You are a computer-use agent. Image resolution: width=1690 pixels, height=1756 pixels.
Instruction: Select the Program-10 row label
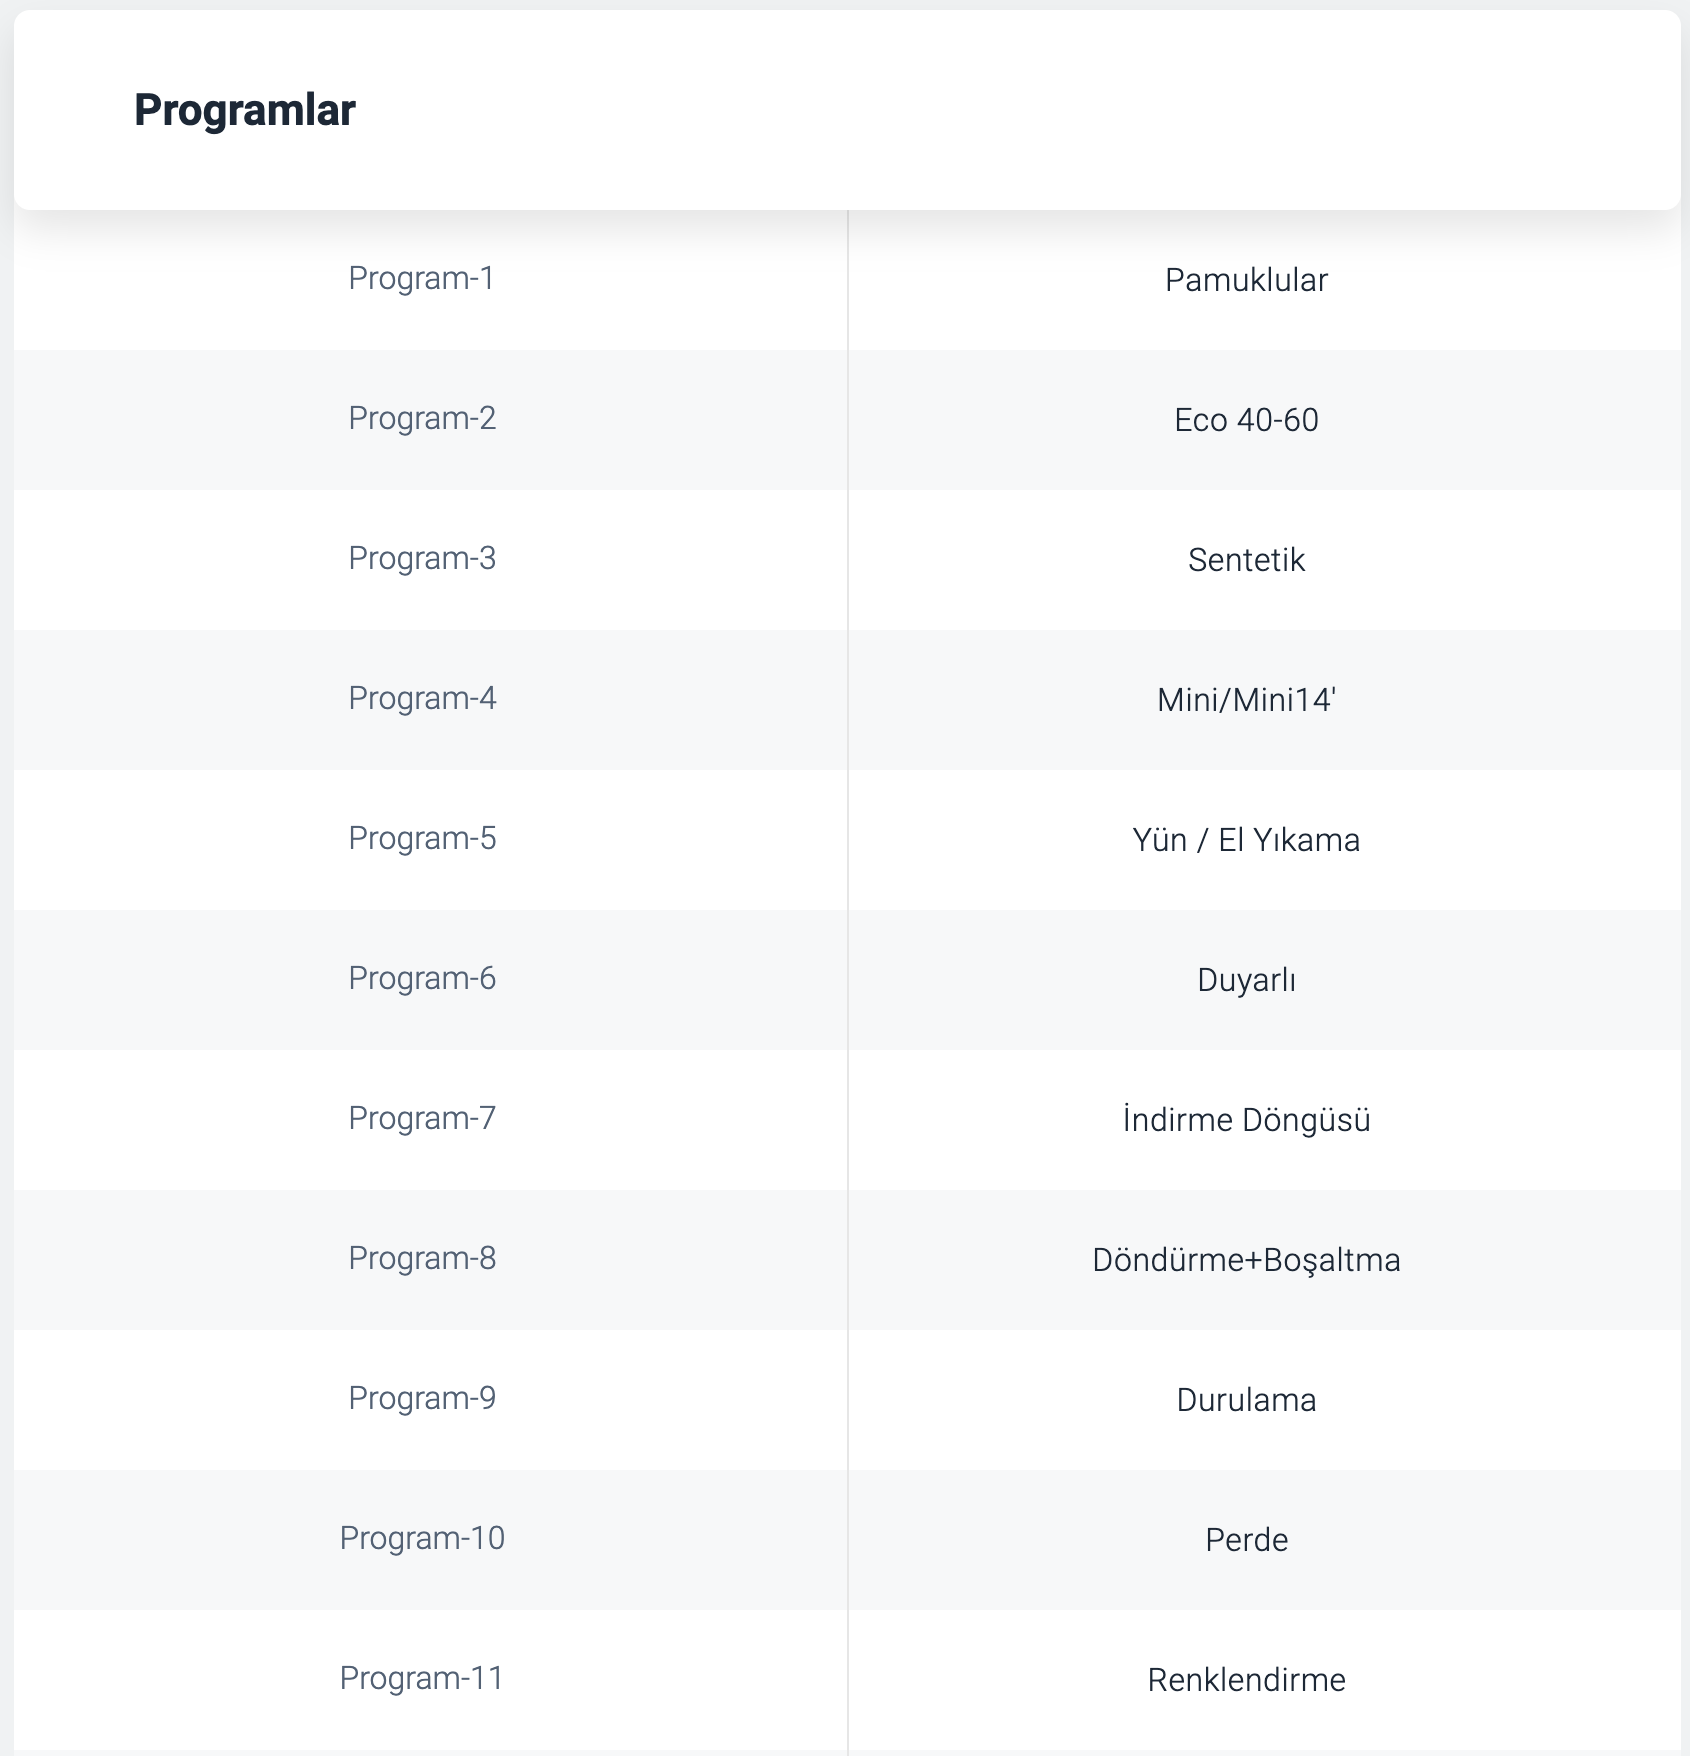[x=422, y=1538]
